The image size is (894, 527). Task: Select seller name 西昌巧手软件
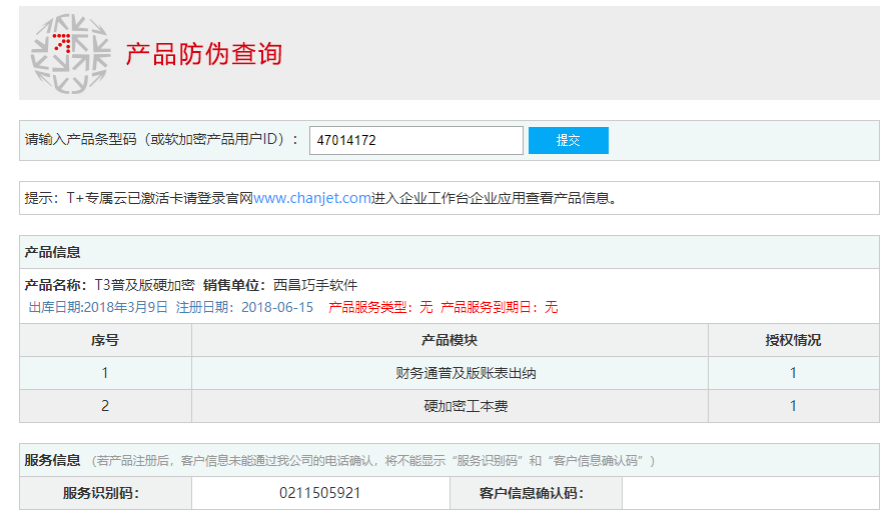tap(315, 285)
